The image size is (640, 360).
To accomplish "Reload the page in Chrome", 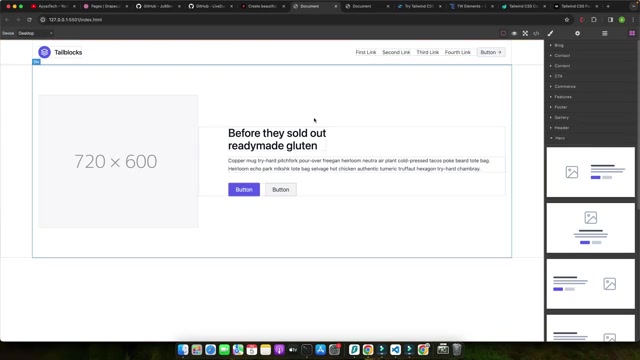I will pyautogui.click(x=29, y=20).
